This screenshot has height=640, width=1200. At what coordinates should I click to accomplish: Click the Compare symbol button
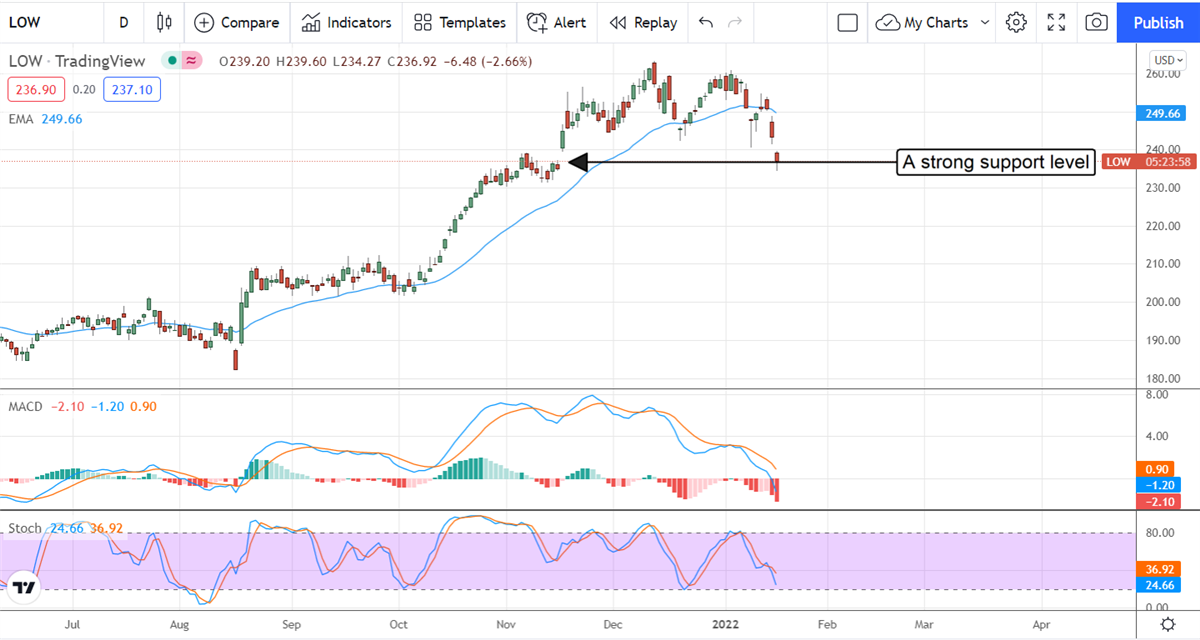[237, 22]
